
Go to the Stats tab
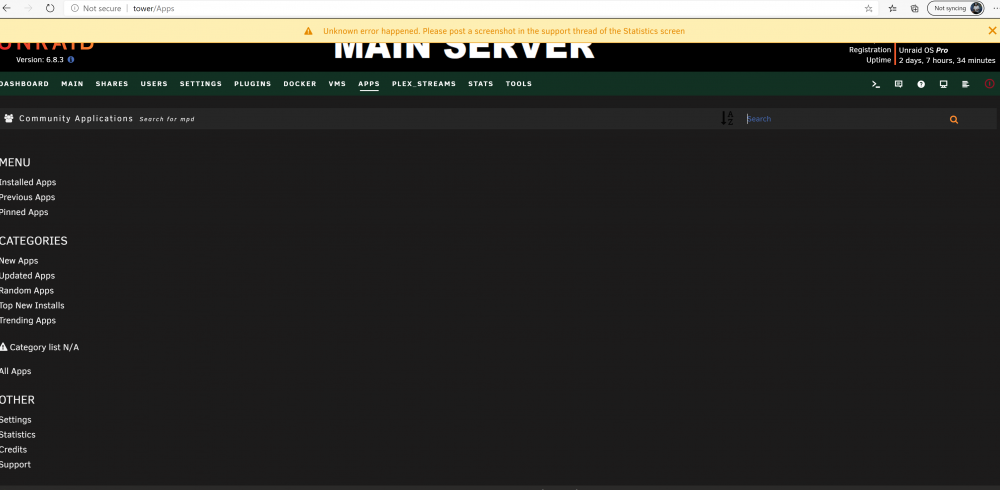480,84
